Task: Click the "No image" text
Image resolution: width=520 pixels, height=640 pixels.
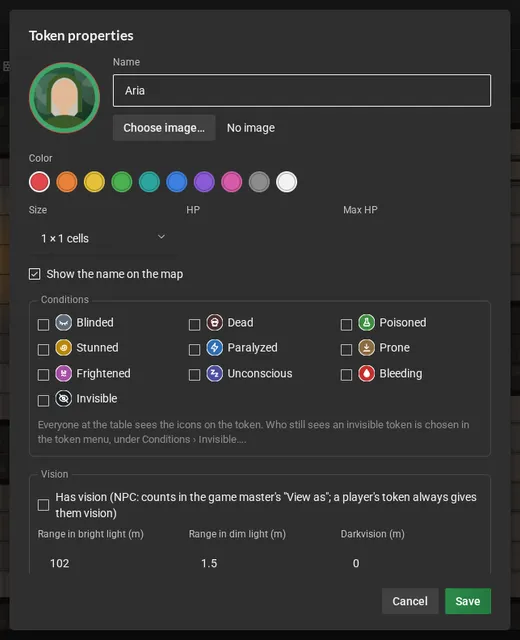Action: pyautogui.click(x=251, y=128)
